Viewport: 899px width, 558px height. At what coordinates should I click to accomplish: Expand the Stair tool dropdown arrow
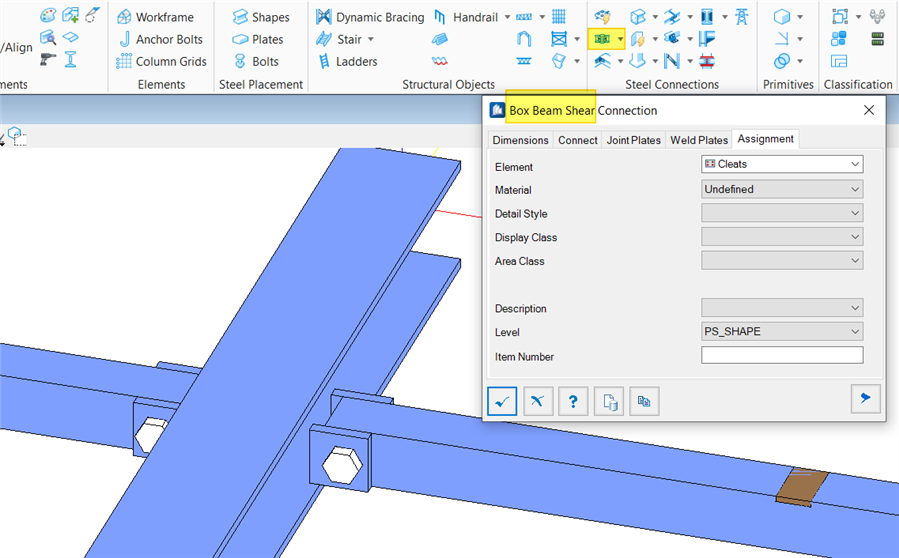(371, 39)
